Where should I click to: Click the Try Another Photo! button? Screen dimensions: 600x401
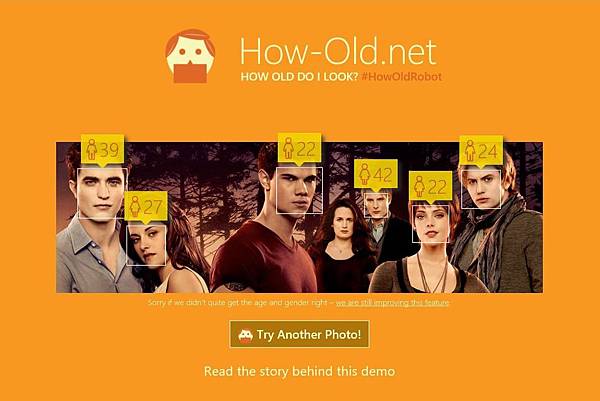[x=300, y=334]
